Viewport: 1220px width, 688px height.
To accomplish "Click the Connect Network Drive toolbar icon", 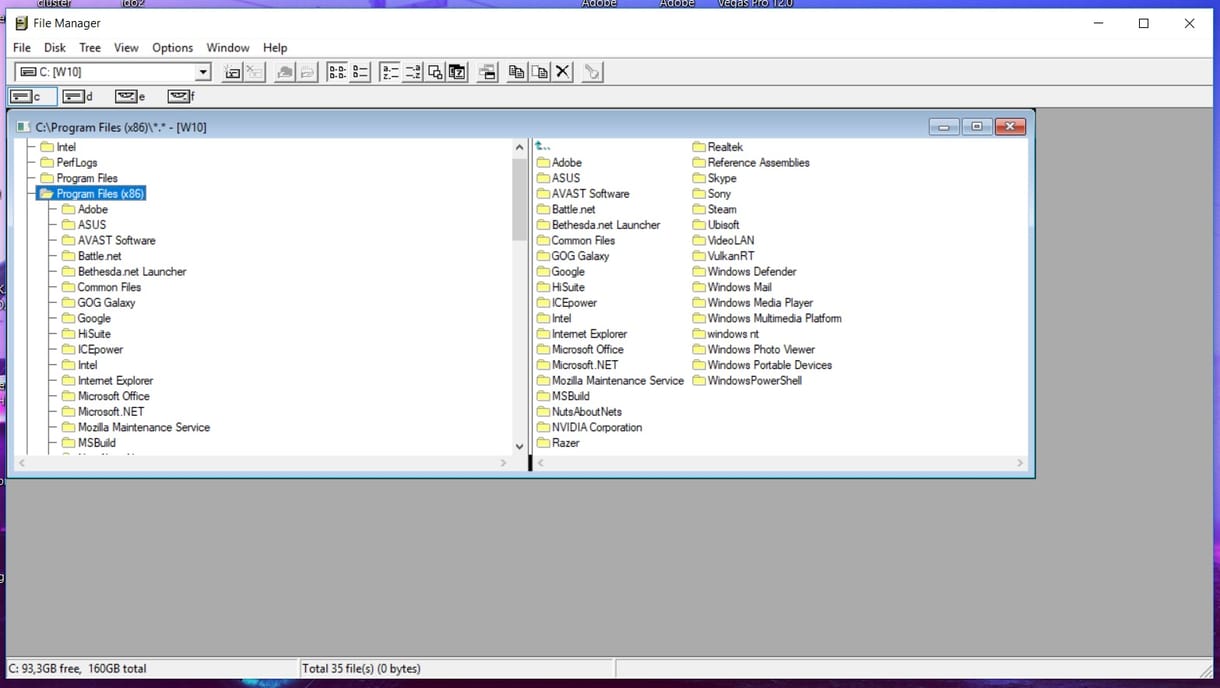I will coord(232,72).
